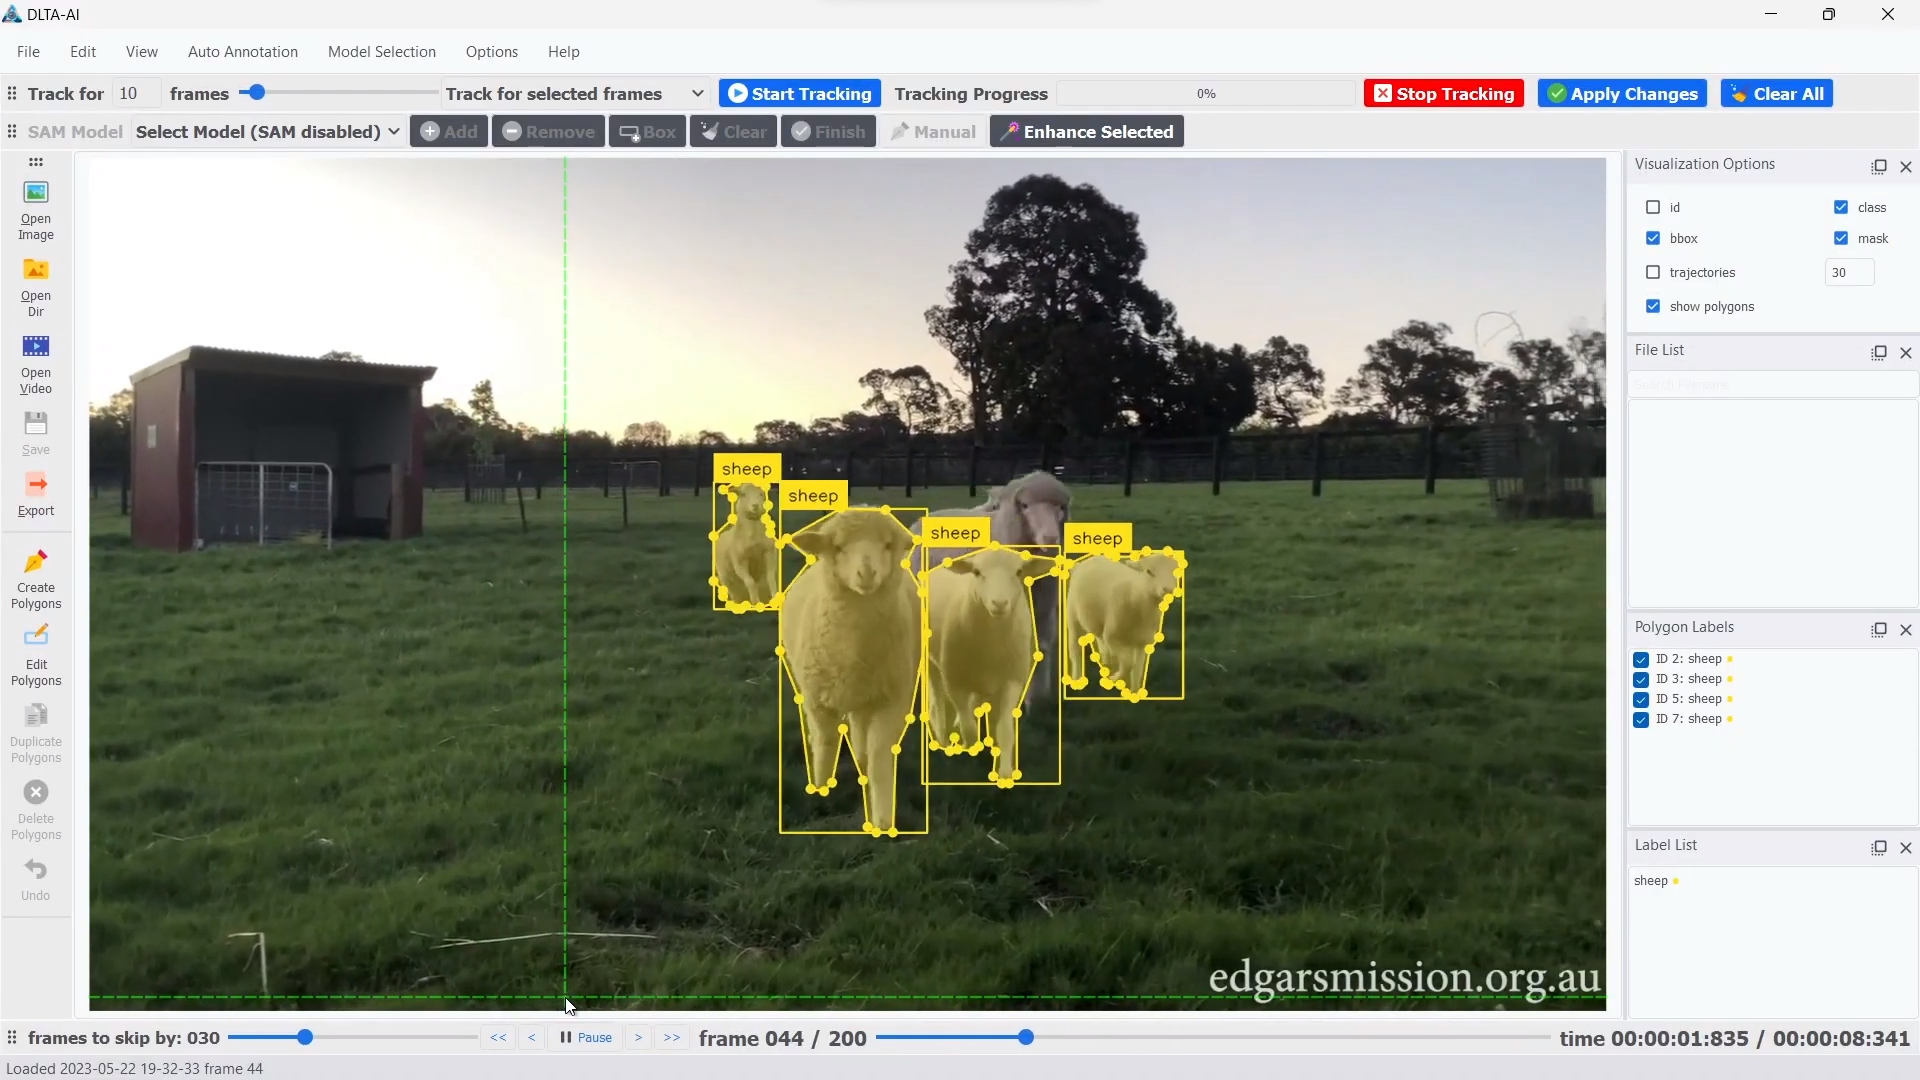Click Stop Tracking button
The image size is (1920, 1080).
[x=1444, y=93]
